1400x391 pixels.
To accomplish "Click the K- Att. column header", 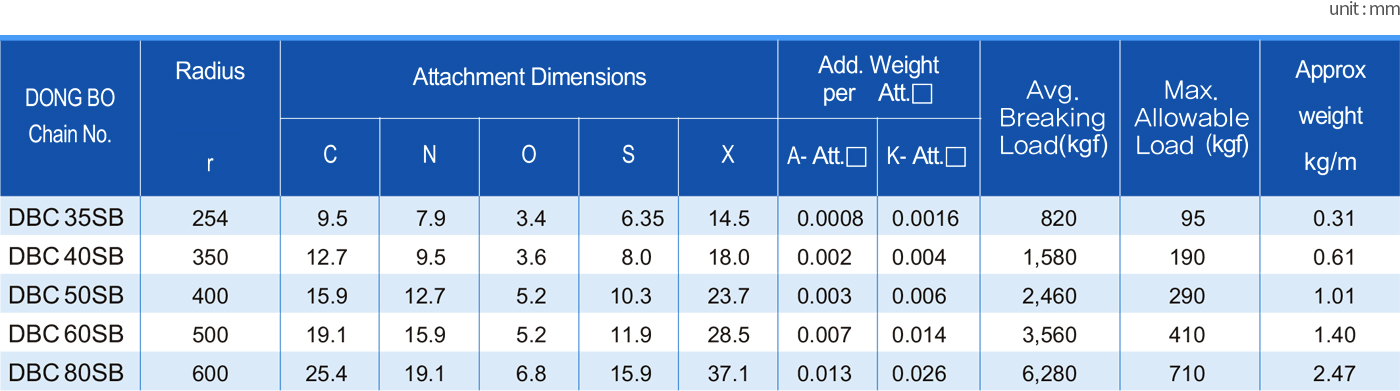I will coord(927,157).
